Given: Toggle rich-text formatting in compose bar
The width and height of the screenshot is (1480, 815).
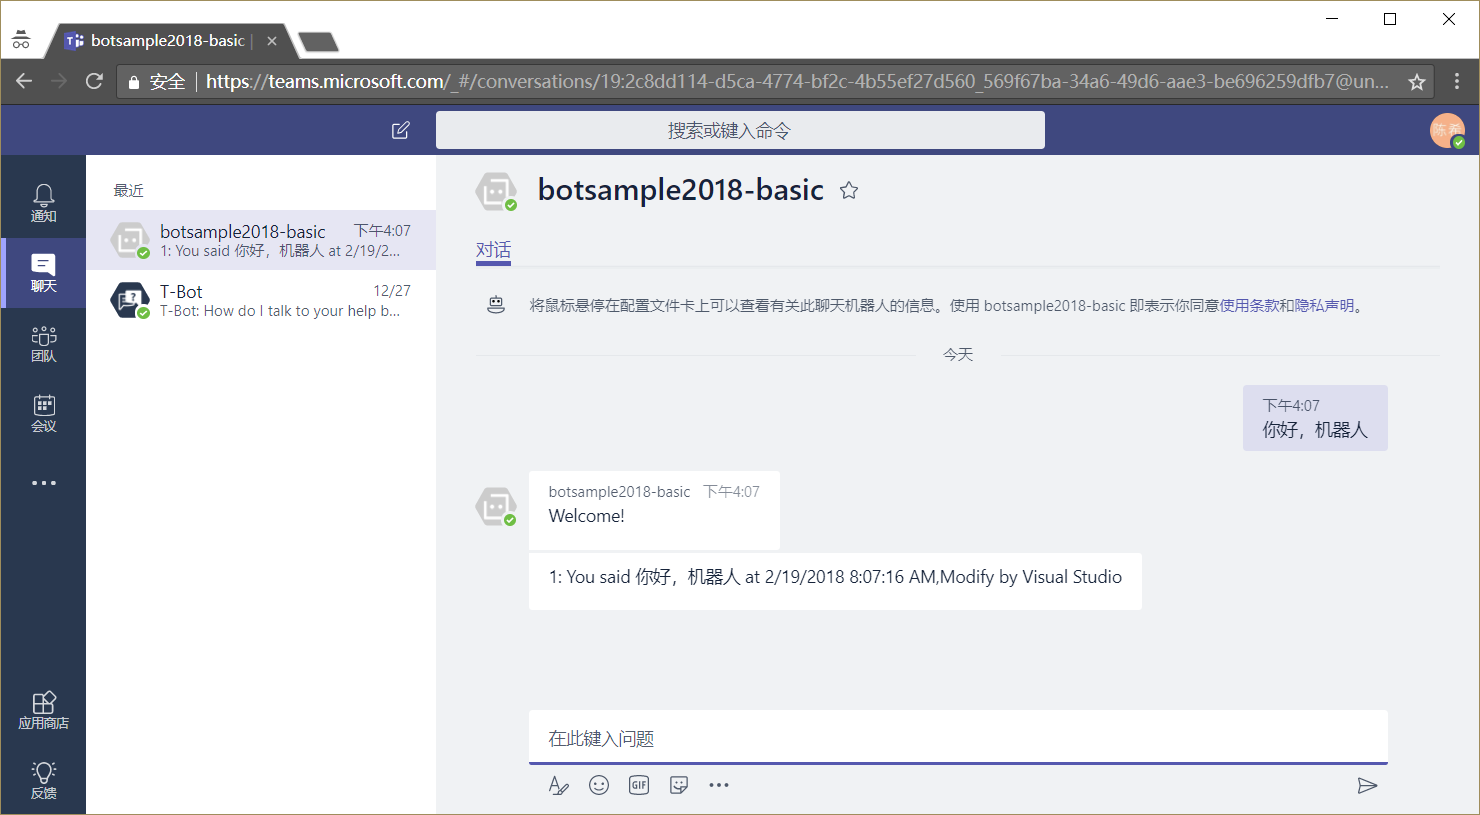Looking at the screenshot, I should click(x=558, y=785).
